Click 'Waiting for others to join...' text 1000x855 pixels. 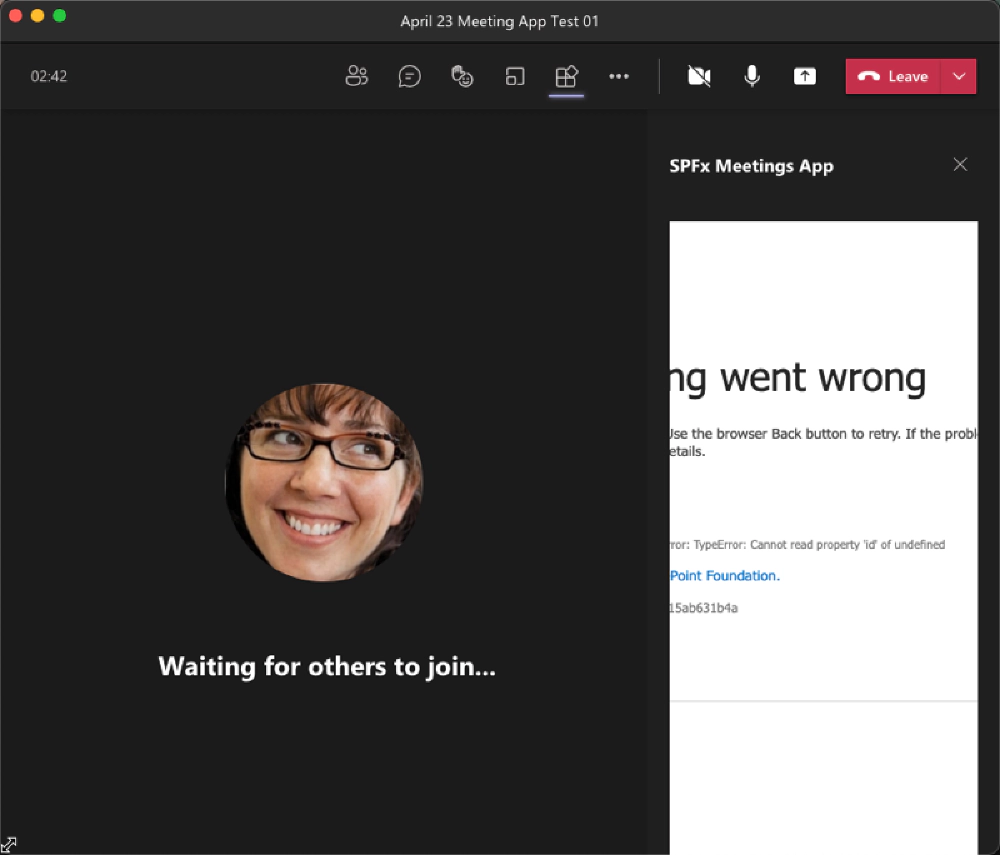(327, 667)
